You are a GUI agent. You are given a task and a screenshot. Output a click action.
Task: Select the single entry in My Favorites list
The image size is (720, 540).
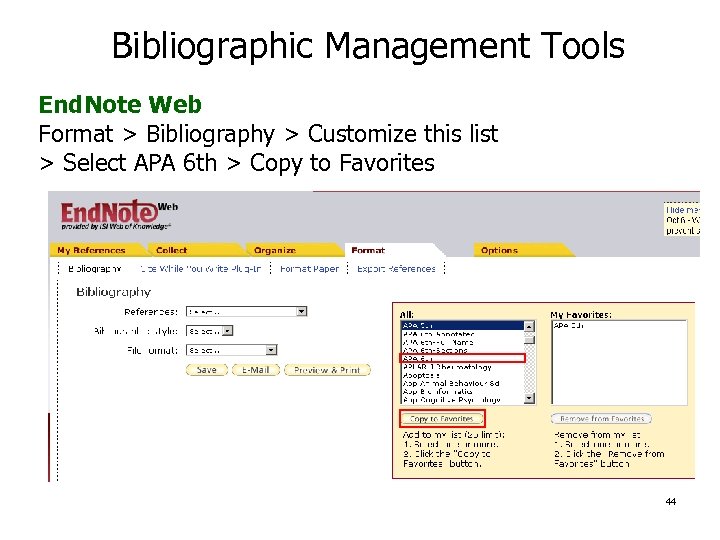pos(619,326)
